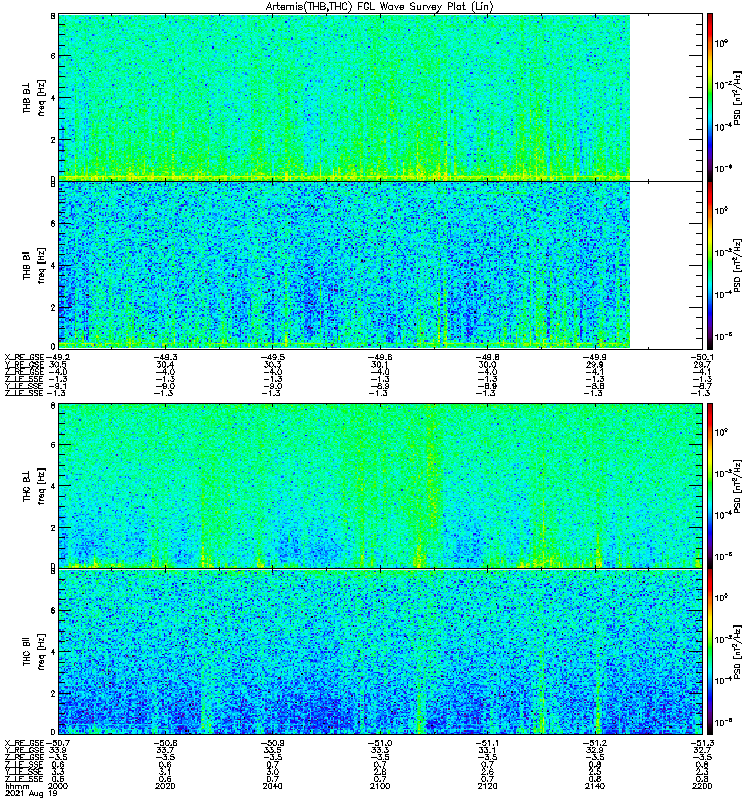
Task: Click the 'THC B∥ freq [Hz]' axis label
Action: click(x=33, y=652)
